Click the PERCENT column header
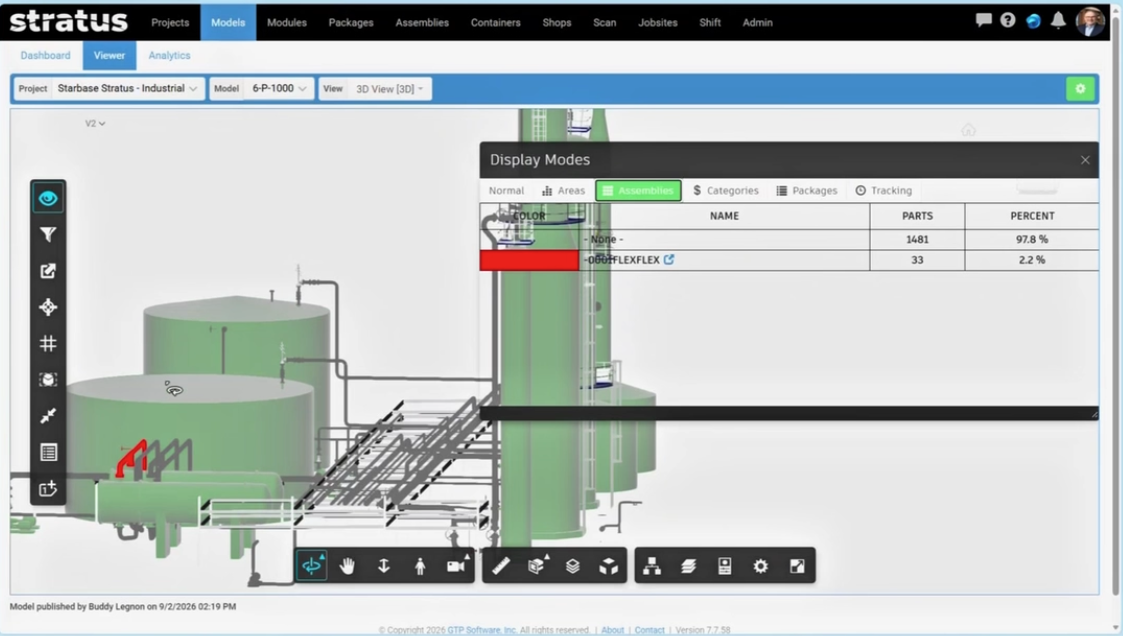Screen dimensions: 1123x636 [x=1032, y=216]
